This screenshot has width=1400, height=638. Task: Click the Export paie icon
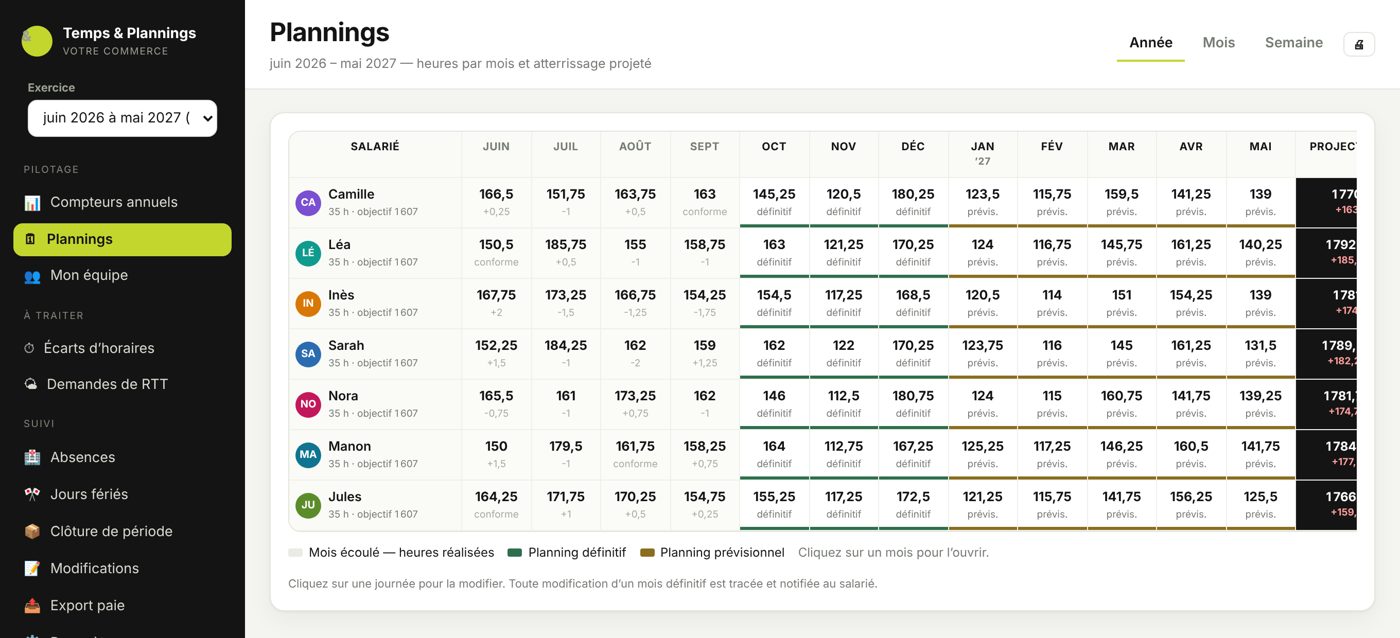click(32, 605)
